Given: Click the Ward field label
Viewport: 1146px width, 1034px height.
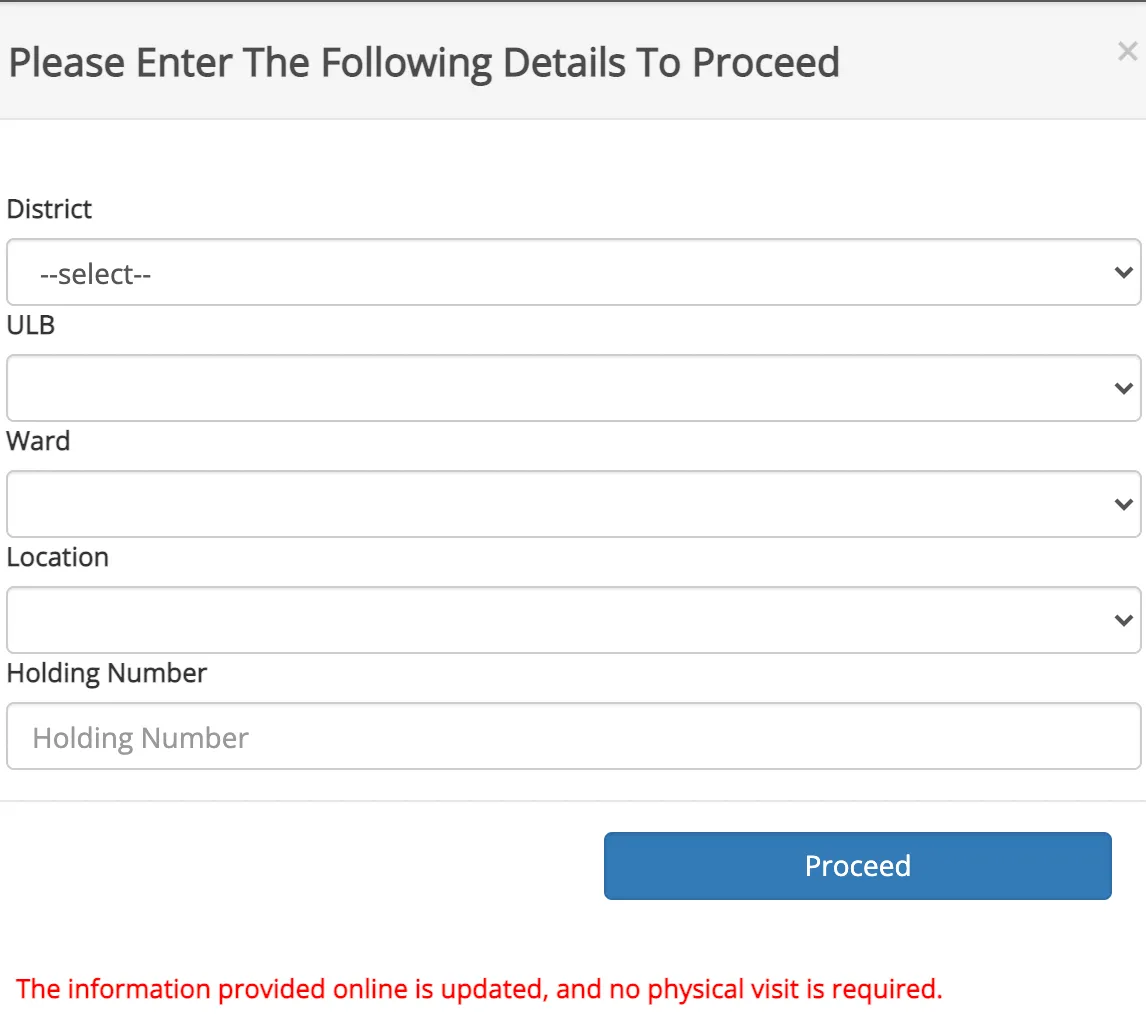Looking at the screenshot, I should (x=39, y=441).
